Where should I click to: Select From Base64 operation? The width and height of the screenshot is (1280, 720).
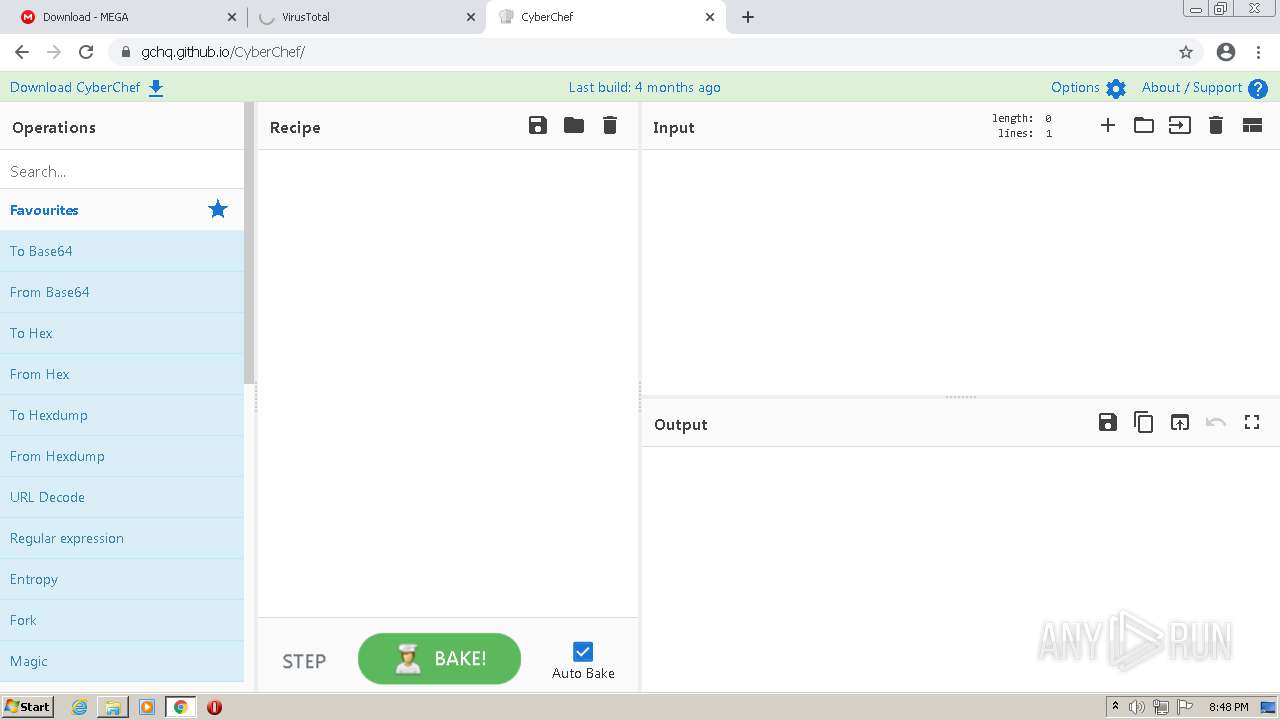122,292
